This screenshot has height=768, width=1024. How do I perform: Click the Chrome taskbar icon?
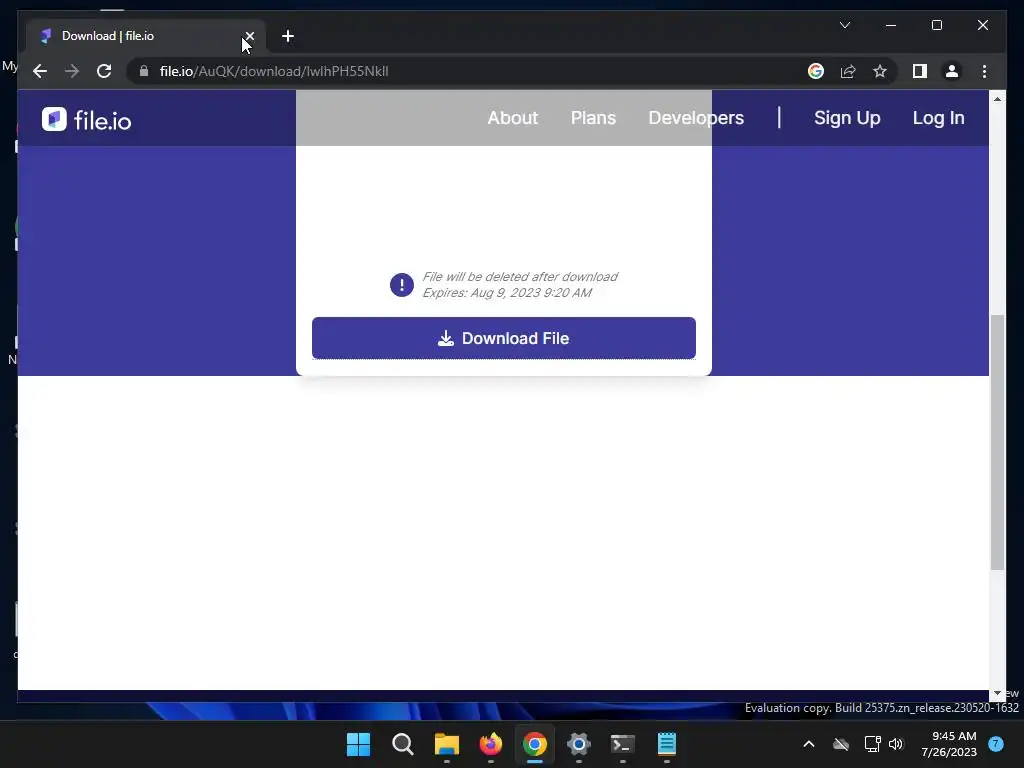coord(534,744)
